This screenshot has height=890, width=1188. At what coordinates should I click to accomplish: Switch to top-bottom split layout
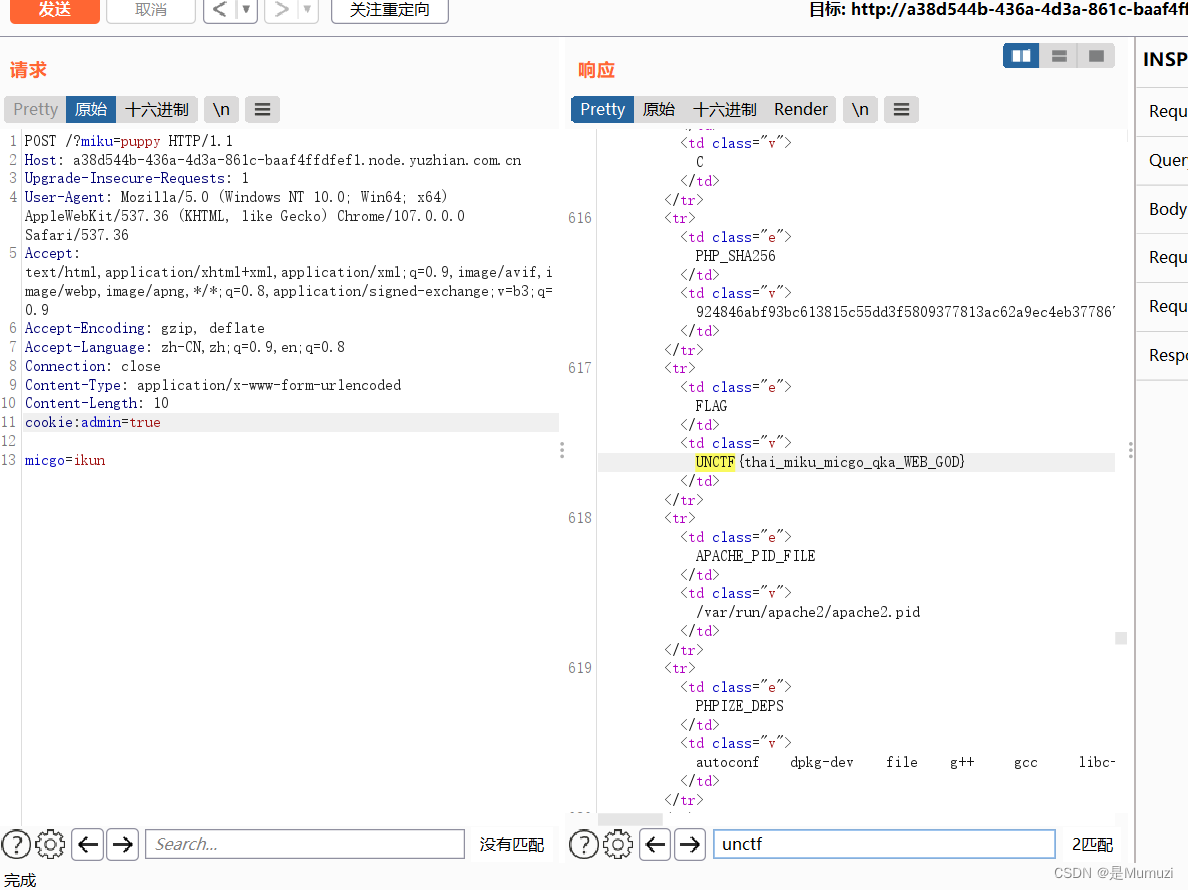[x=1059, y=56]
